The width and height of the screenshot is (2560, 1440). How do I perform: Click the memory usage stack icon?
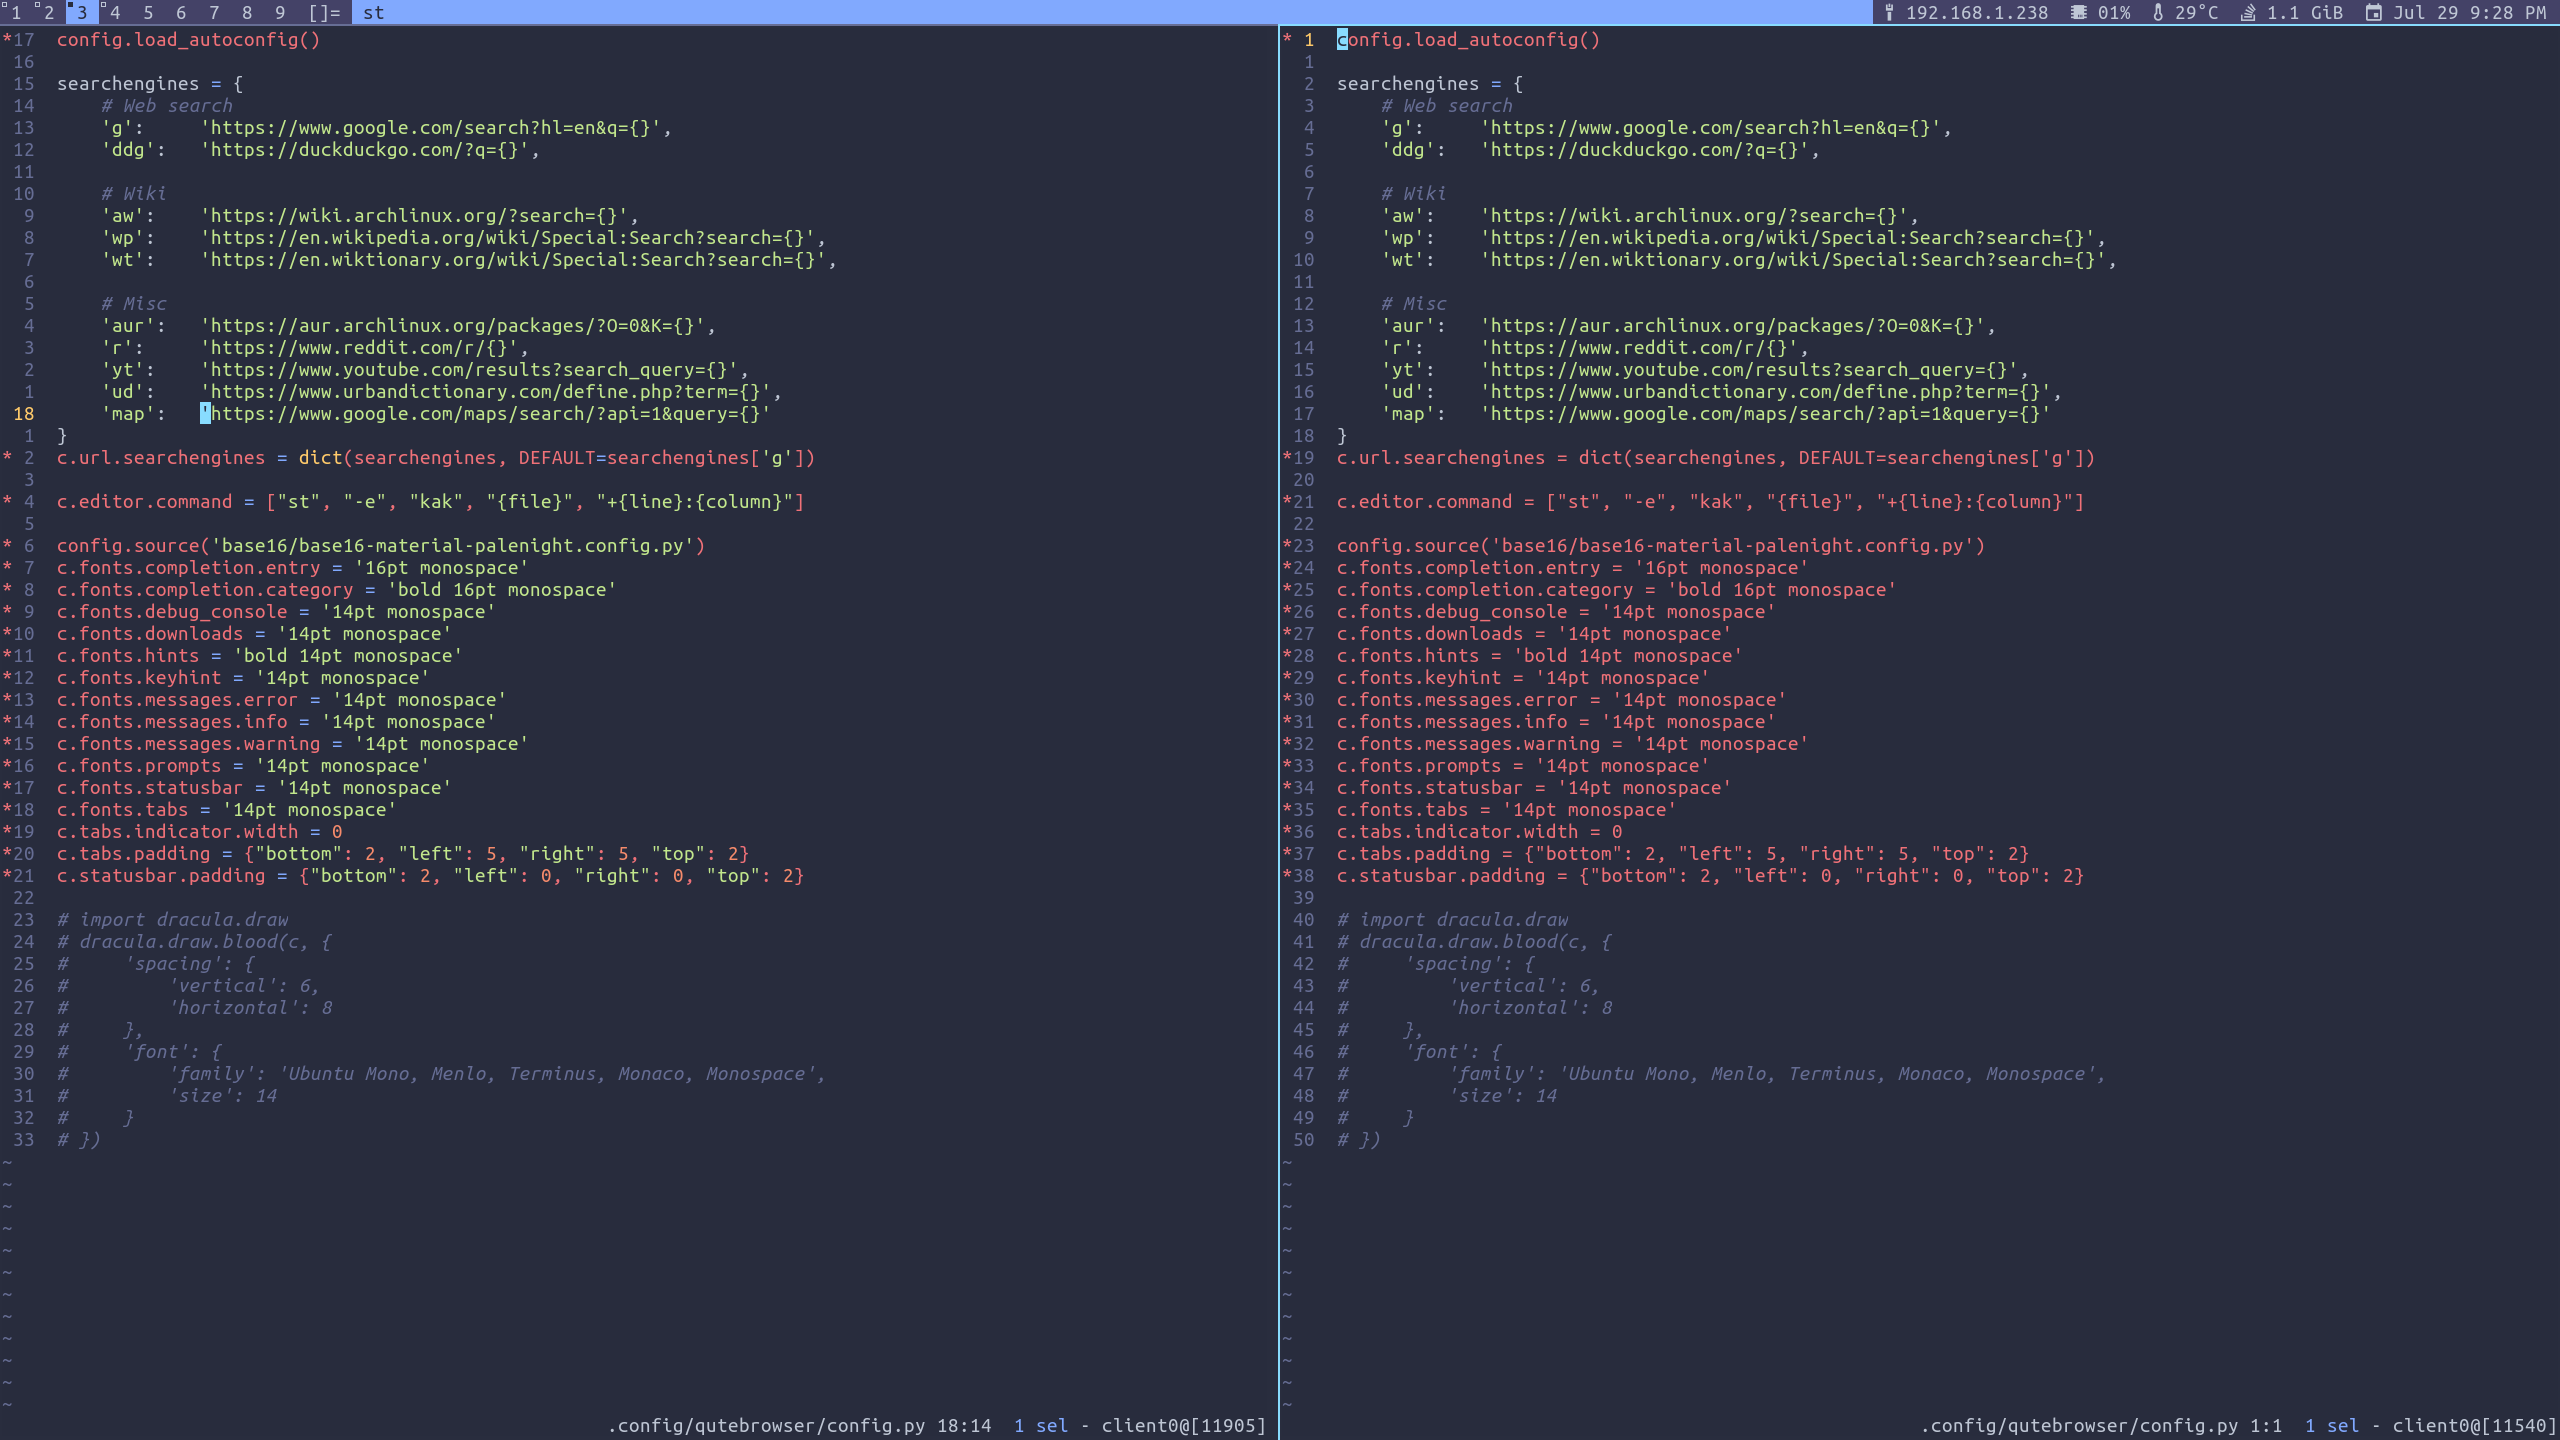(x=2248, y=13)
